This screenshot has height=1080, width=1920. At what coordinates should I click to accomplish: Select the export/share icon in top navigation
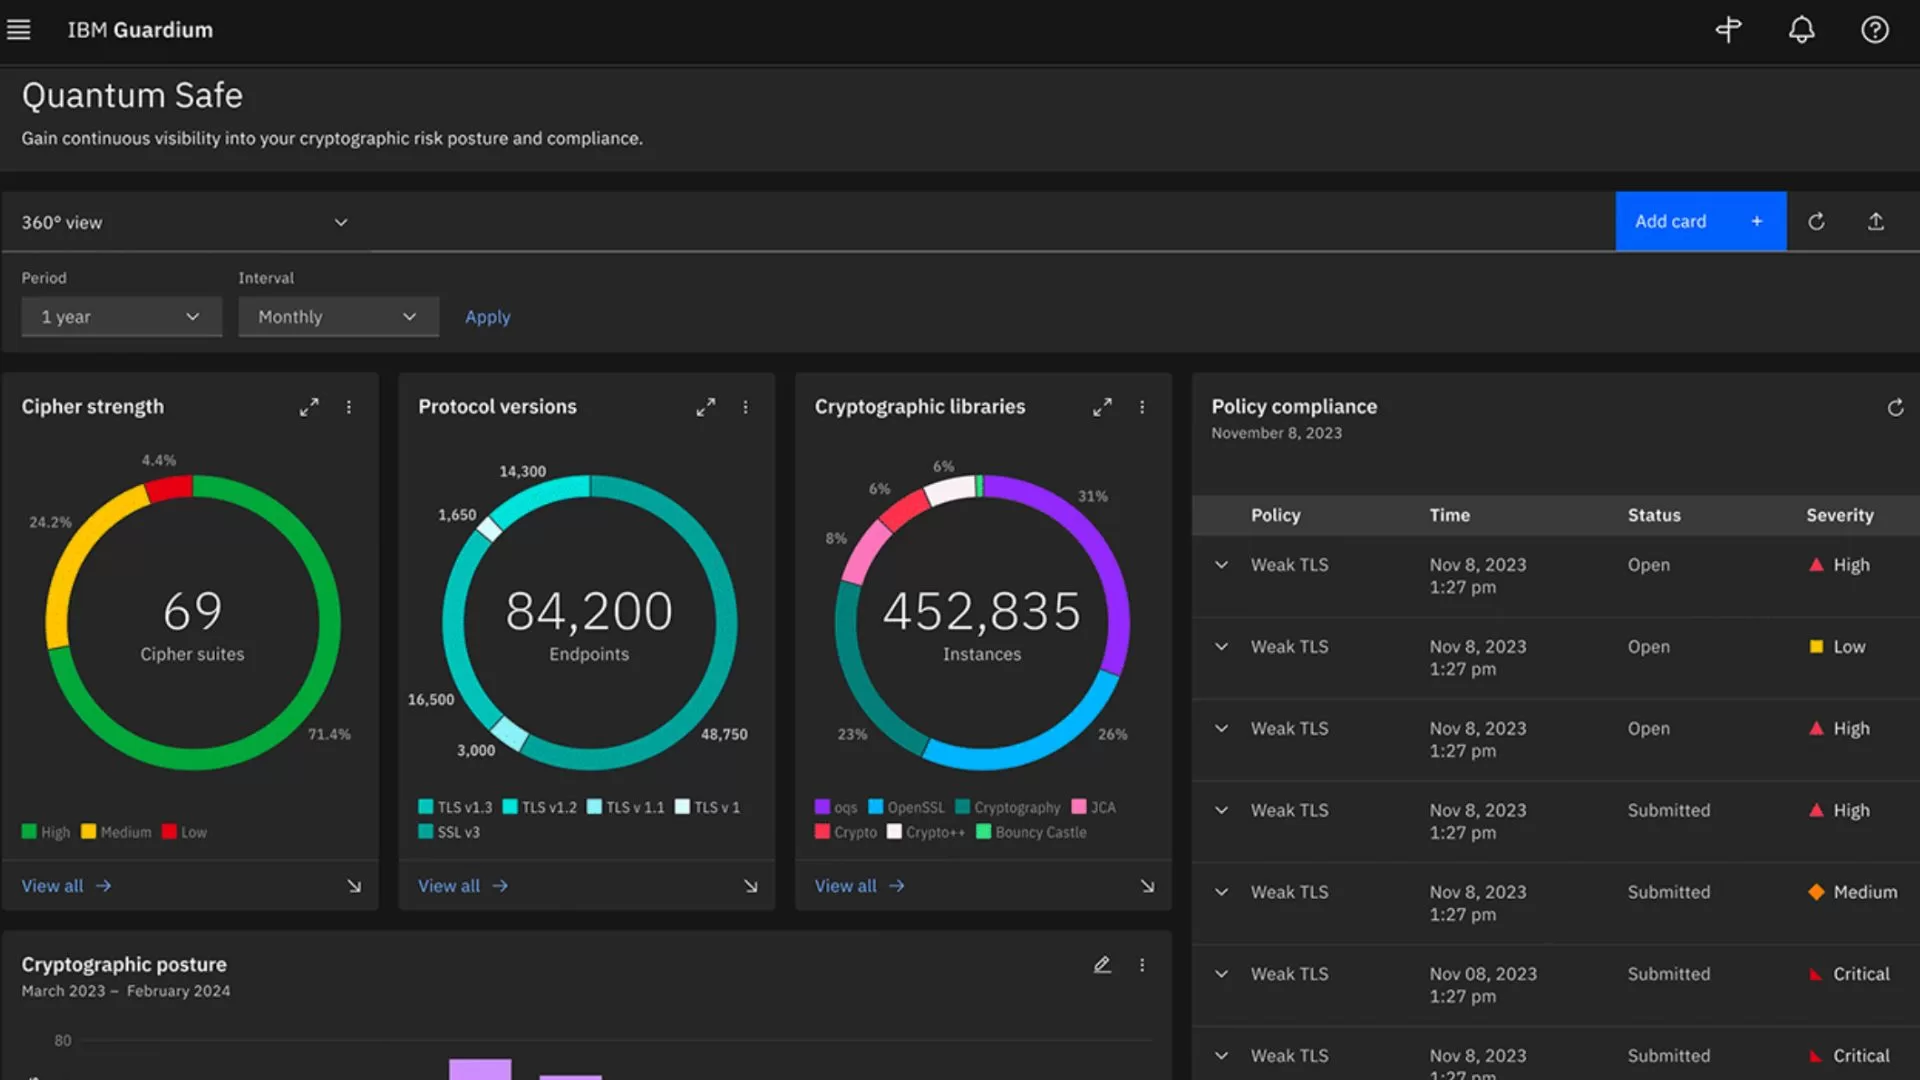[1876, 220]
